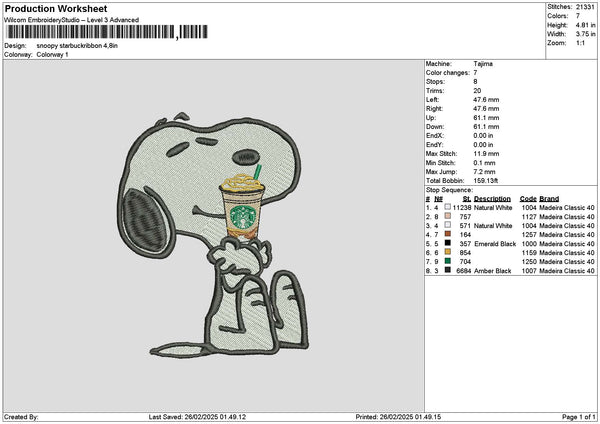Click the min stitch value '0.1 mm'
This screenshot has height=424, width=600.
pyautogui.click(x=484, y=163)
